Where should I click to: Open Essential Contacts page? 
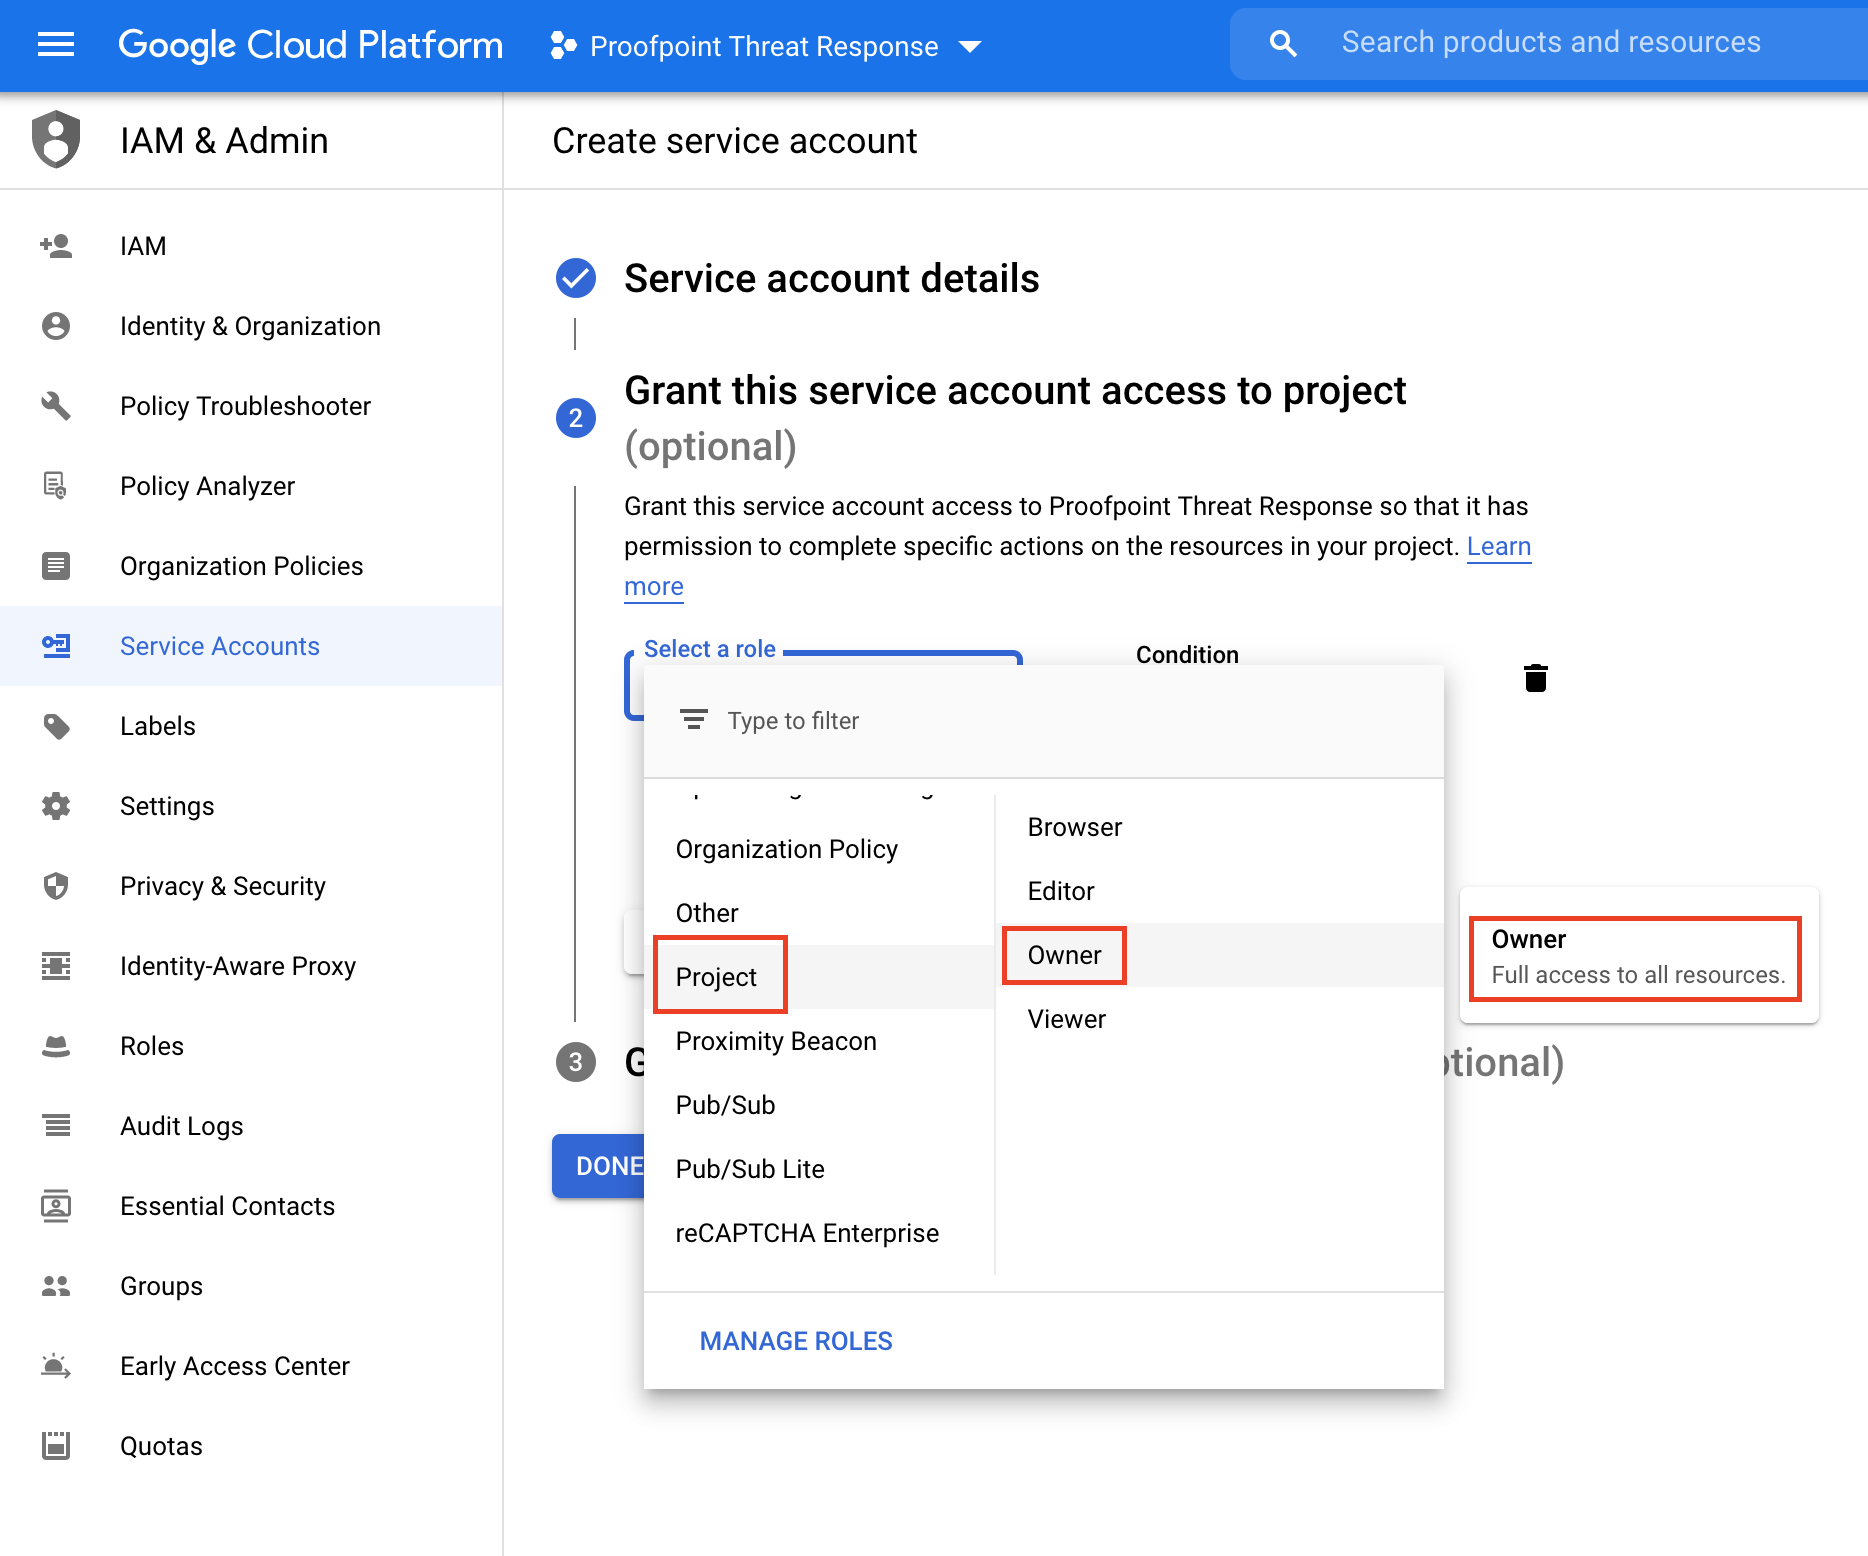point(251,1206)
